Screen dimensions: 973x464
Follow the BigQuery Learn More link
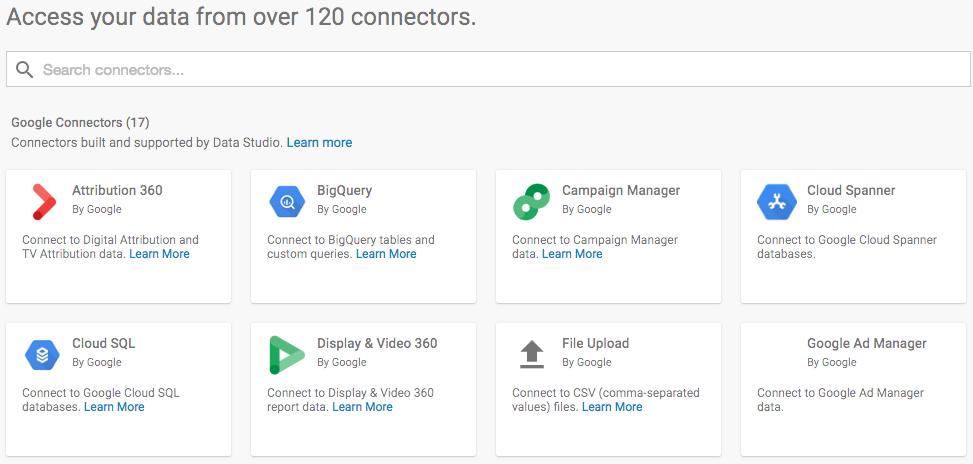[386, 254]
